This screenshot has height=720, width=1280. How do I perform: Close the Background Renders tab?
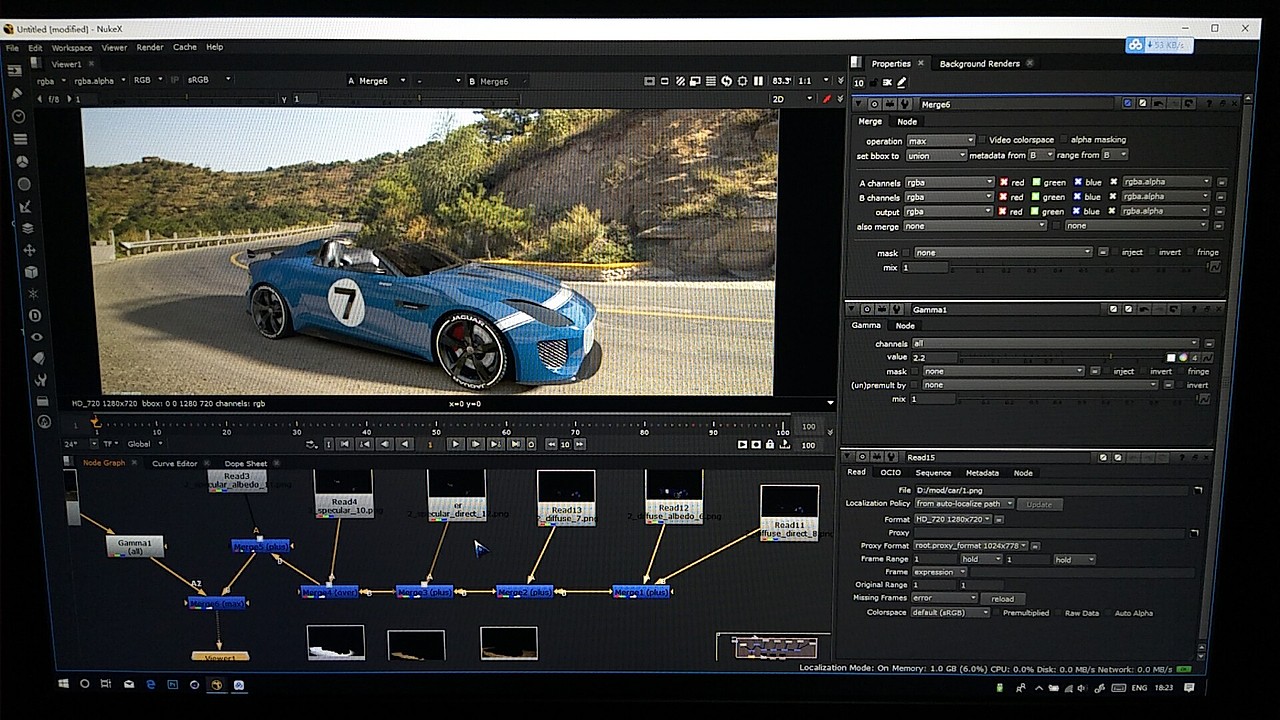pos(1029,64)
